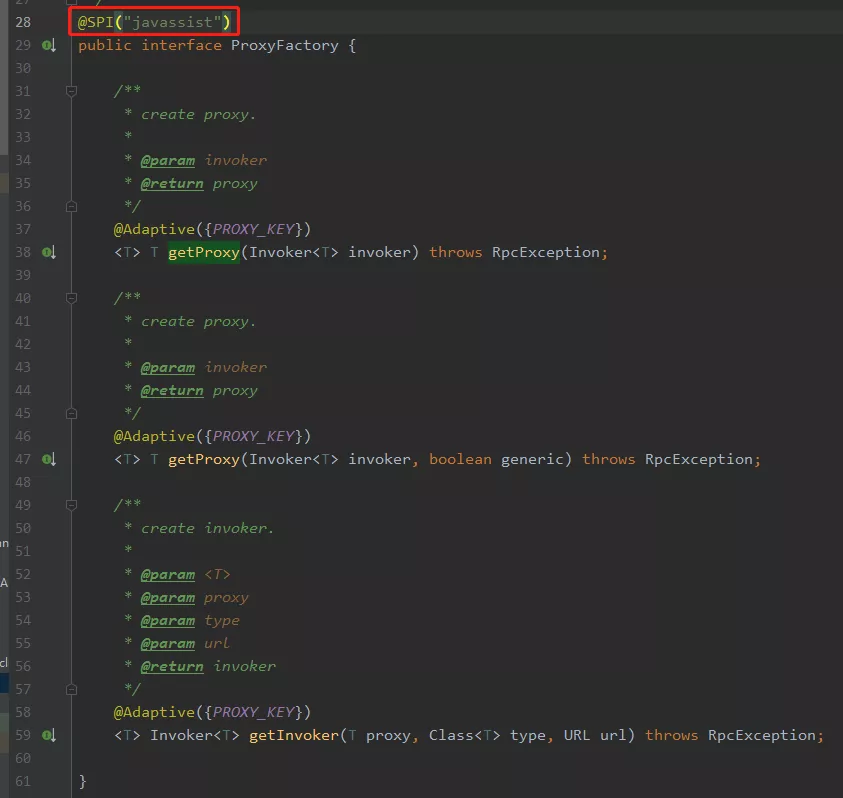Image resolution: width=843 pixels, height=798 pixels.
Task: Click the @return tag on line 35
Action: pyautogui.click(x=172, y=184)
